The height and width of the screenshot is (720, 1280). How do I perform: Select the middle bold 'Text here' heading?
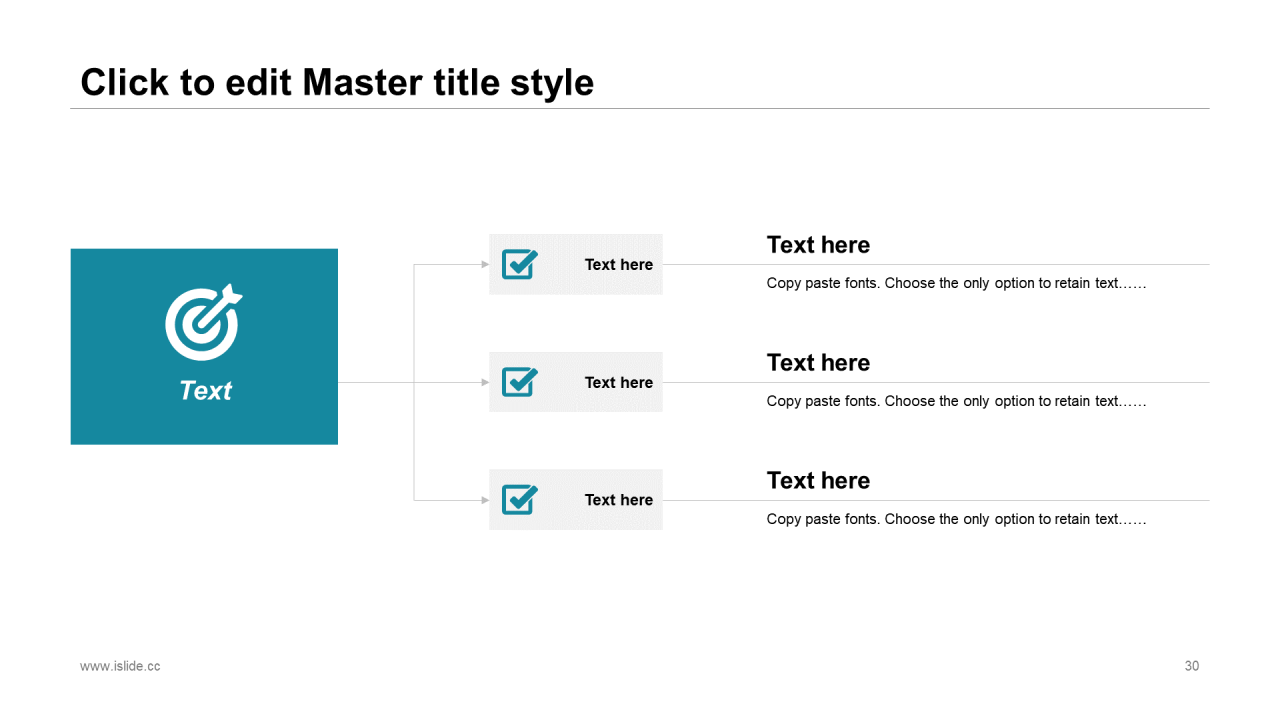pos(818,363)
